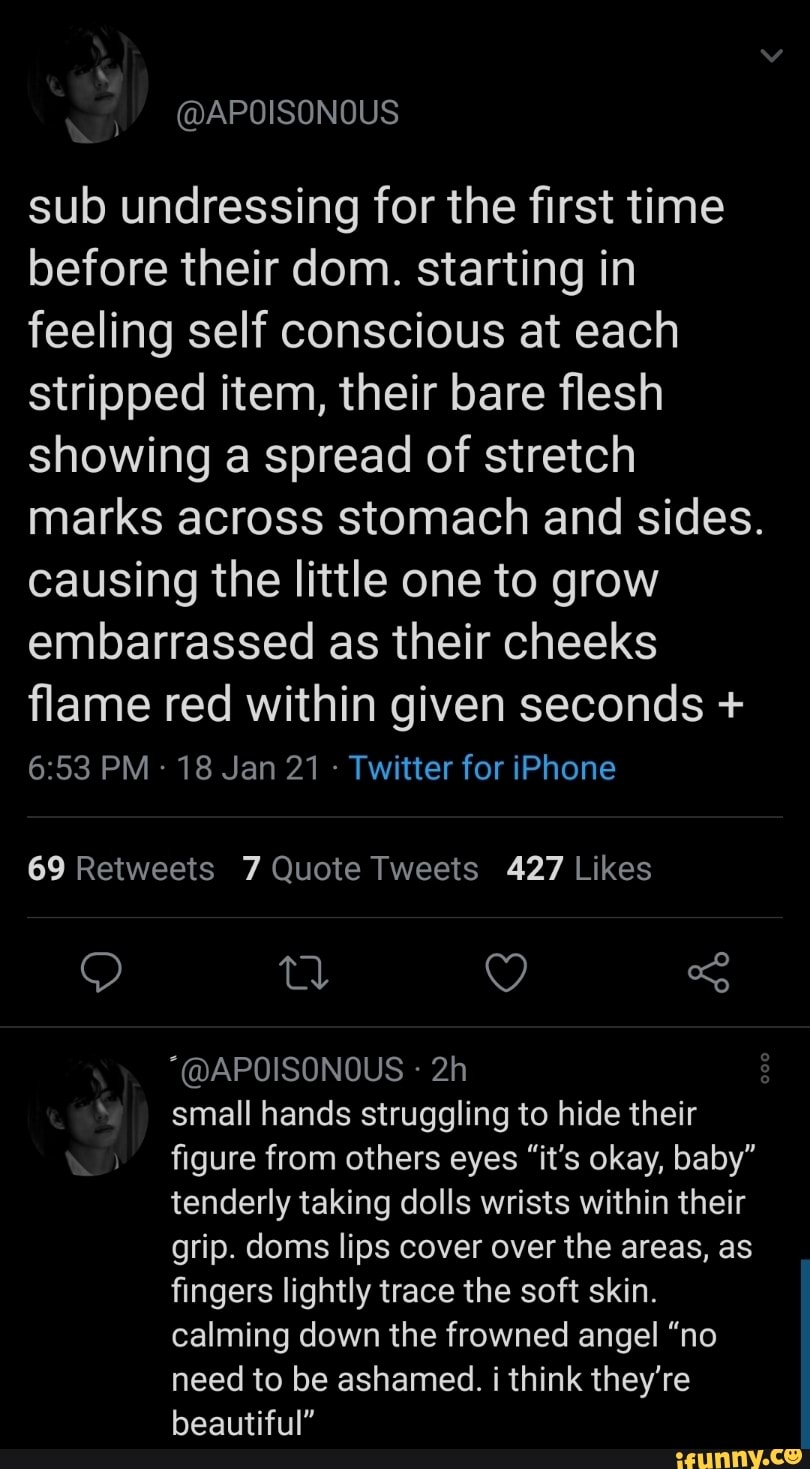
Task: See the 427 Likes list
Action: tap(579, 868)
